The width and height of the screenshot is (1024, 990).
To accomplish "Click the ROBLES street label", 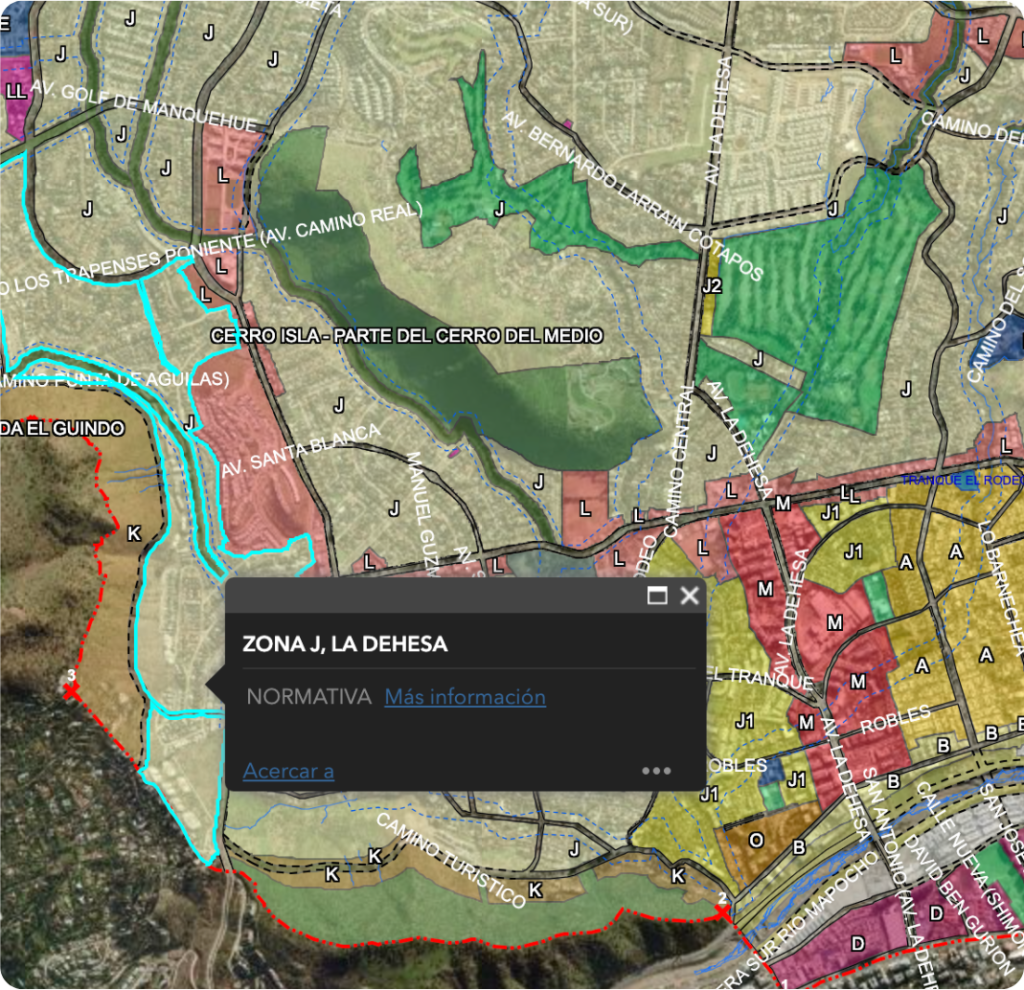I will tap(895, 719).
